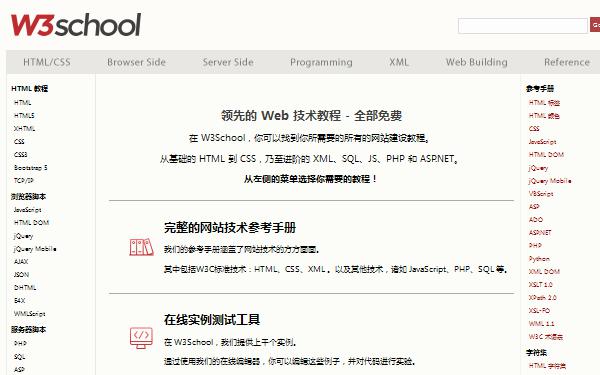Open the CSS link under HTML 教程

click(x=19, y=142)
